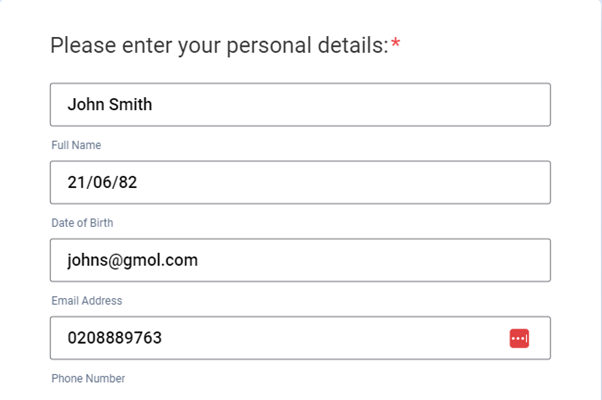602x400 pixels.
Task: Focus the Date of Birth input field
Action: (x=300, y=182)
